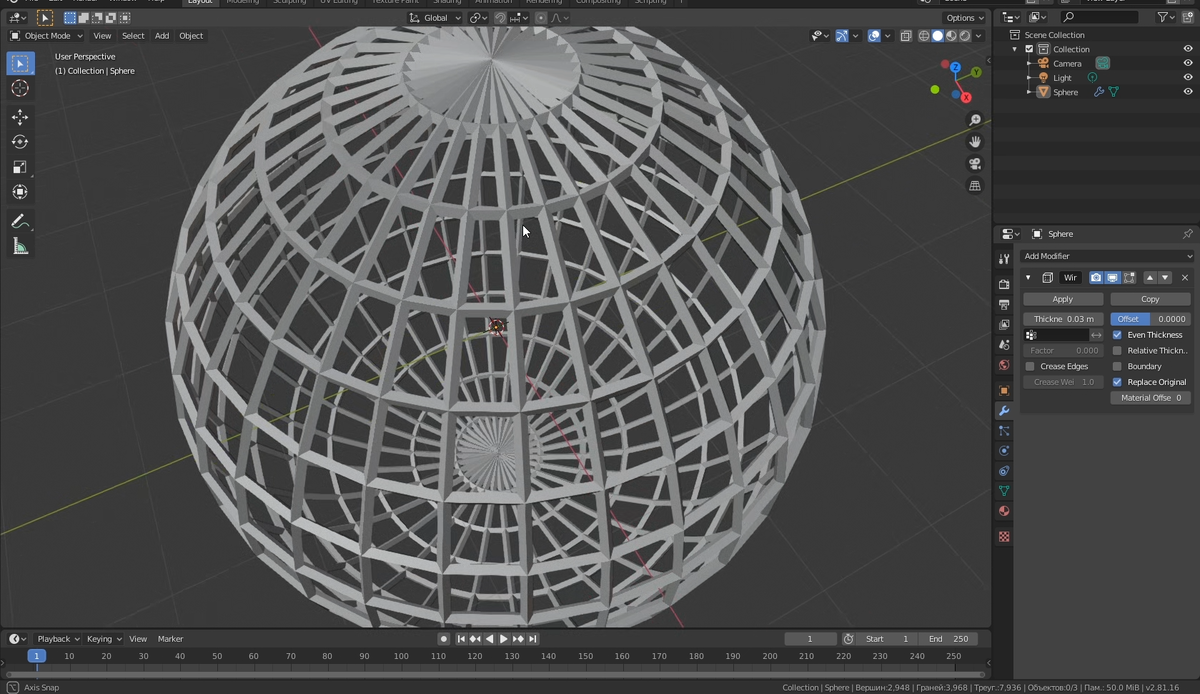Open the Keying dropdown in timeline
The image size is (1200, 694).
coord(103,639)
